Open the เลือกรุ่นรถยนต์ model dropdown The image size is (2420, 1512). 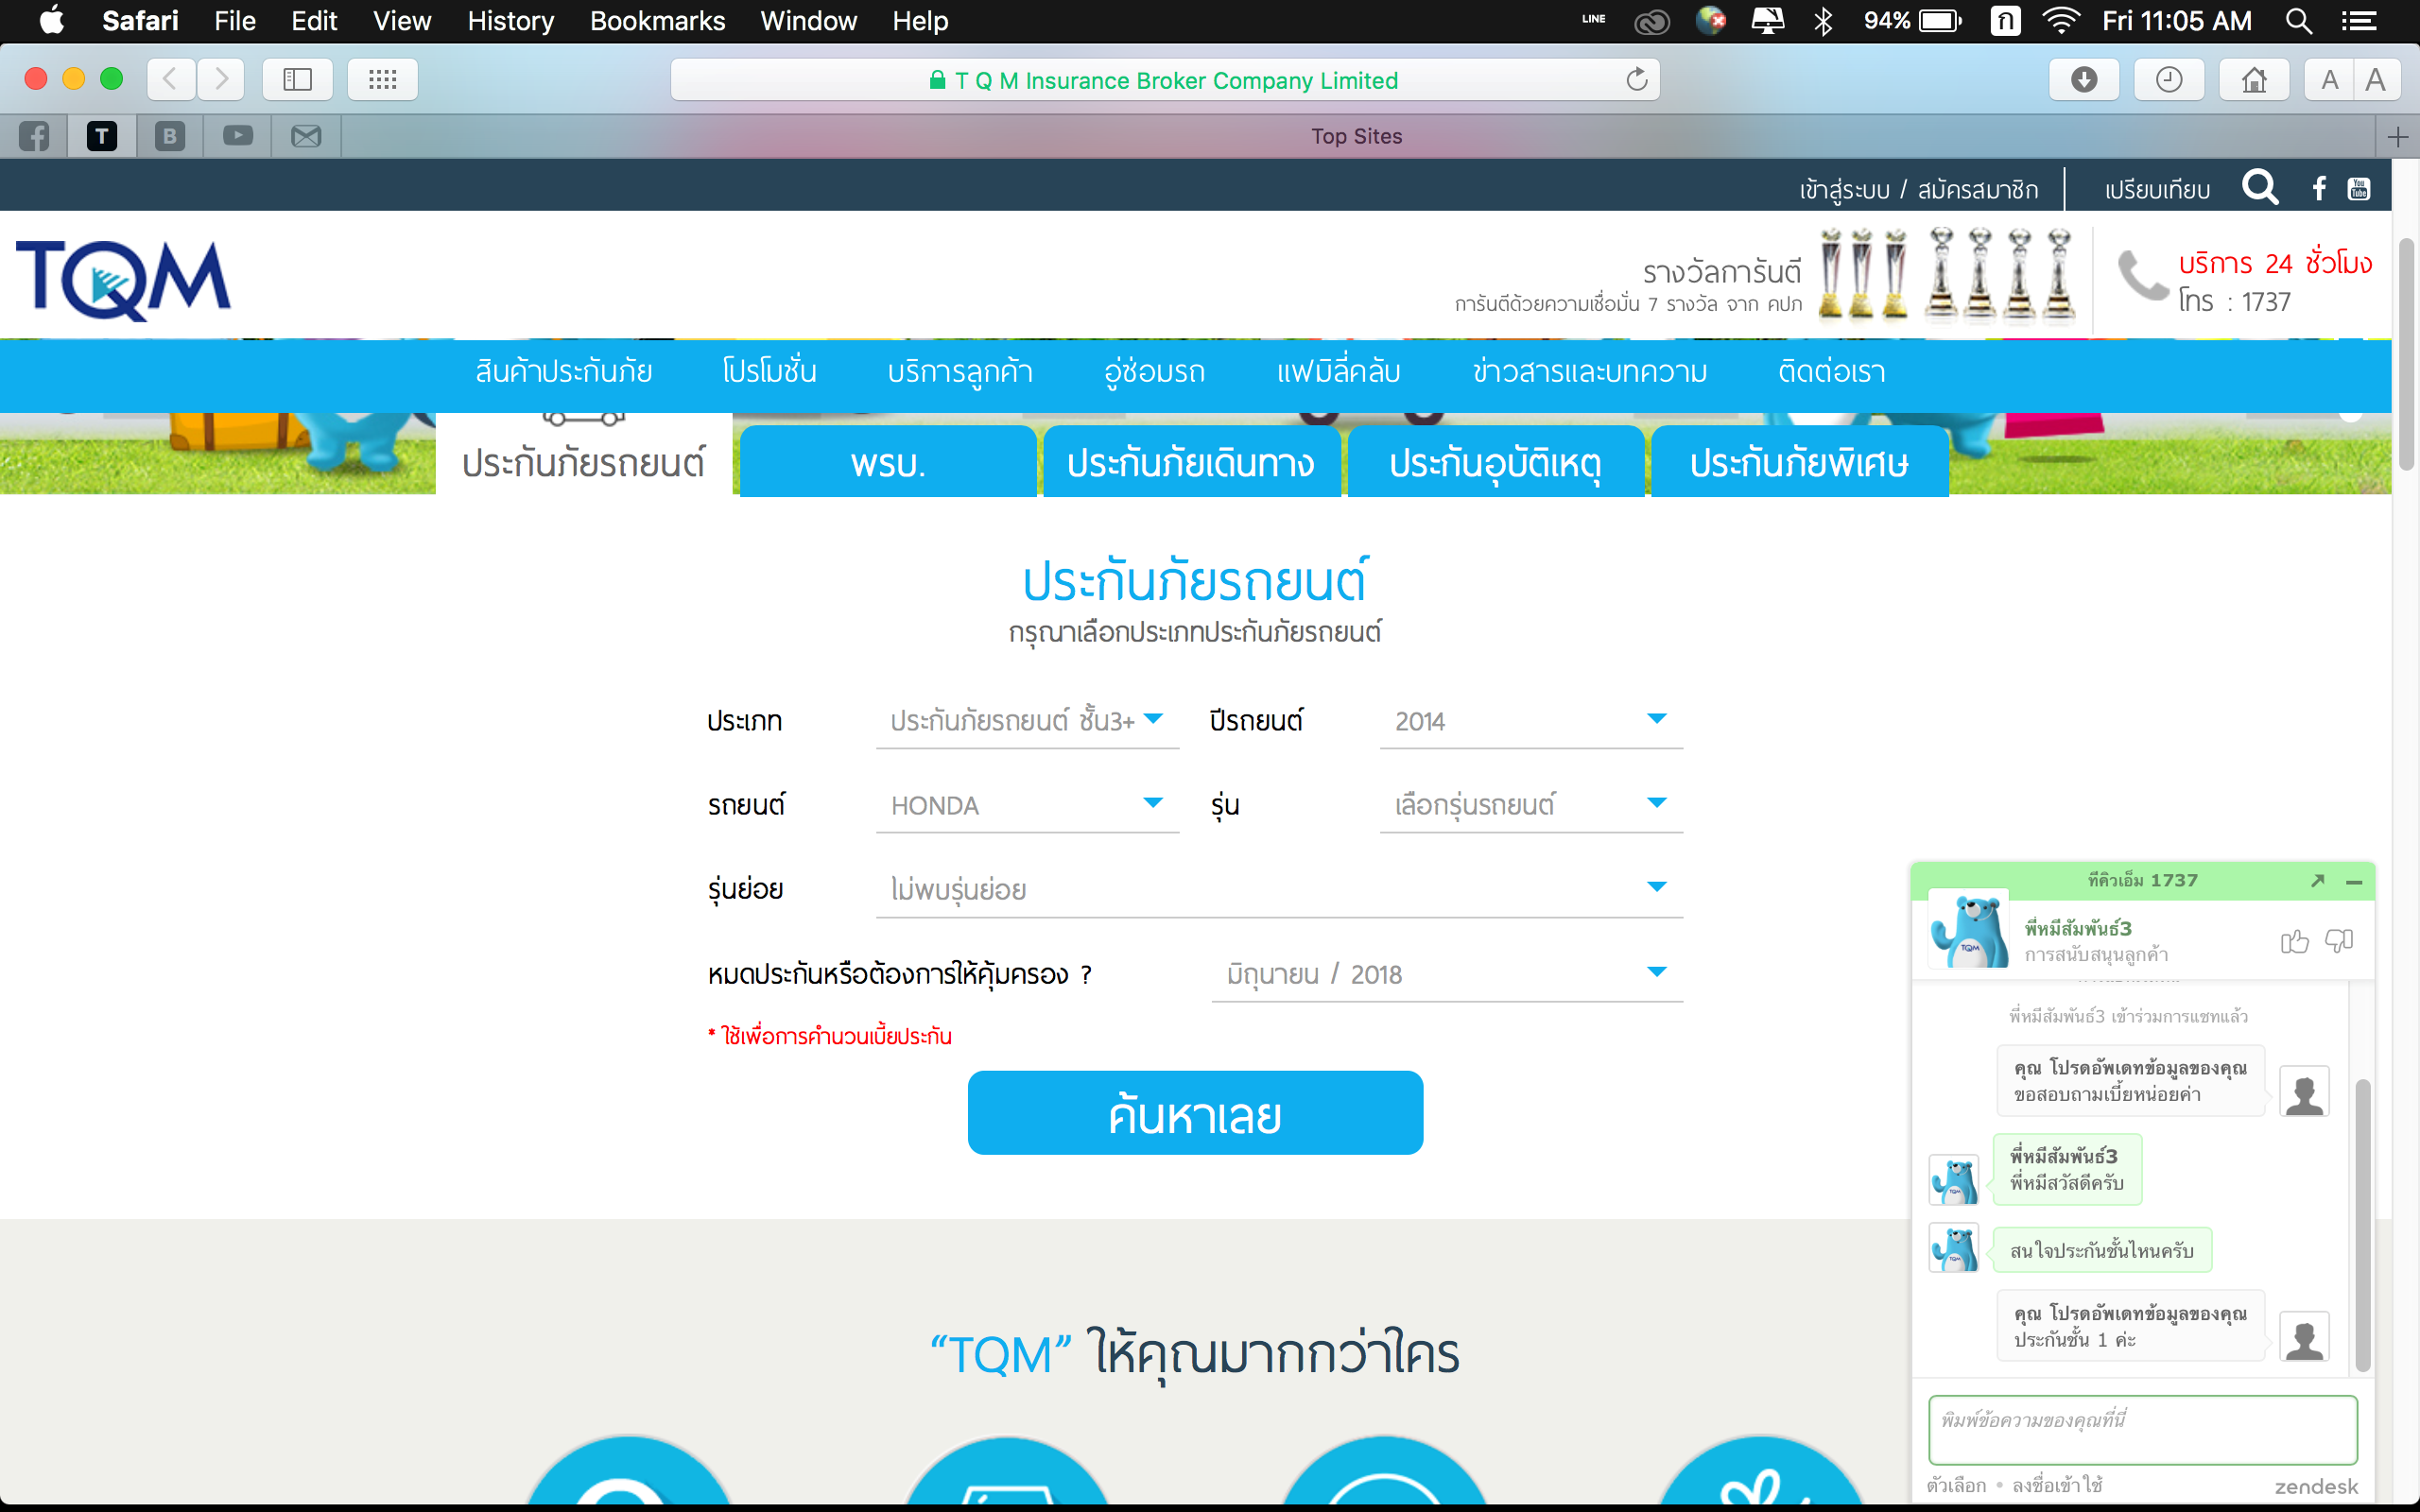pyautogui.click(x=1531, y=804)
